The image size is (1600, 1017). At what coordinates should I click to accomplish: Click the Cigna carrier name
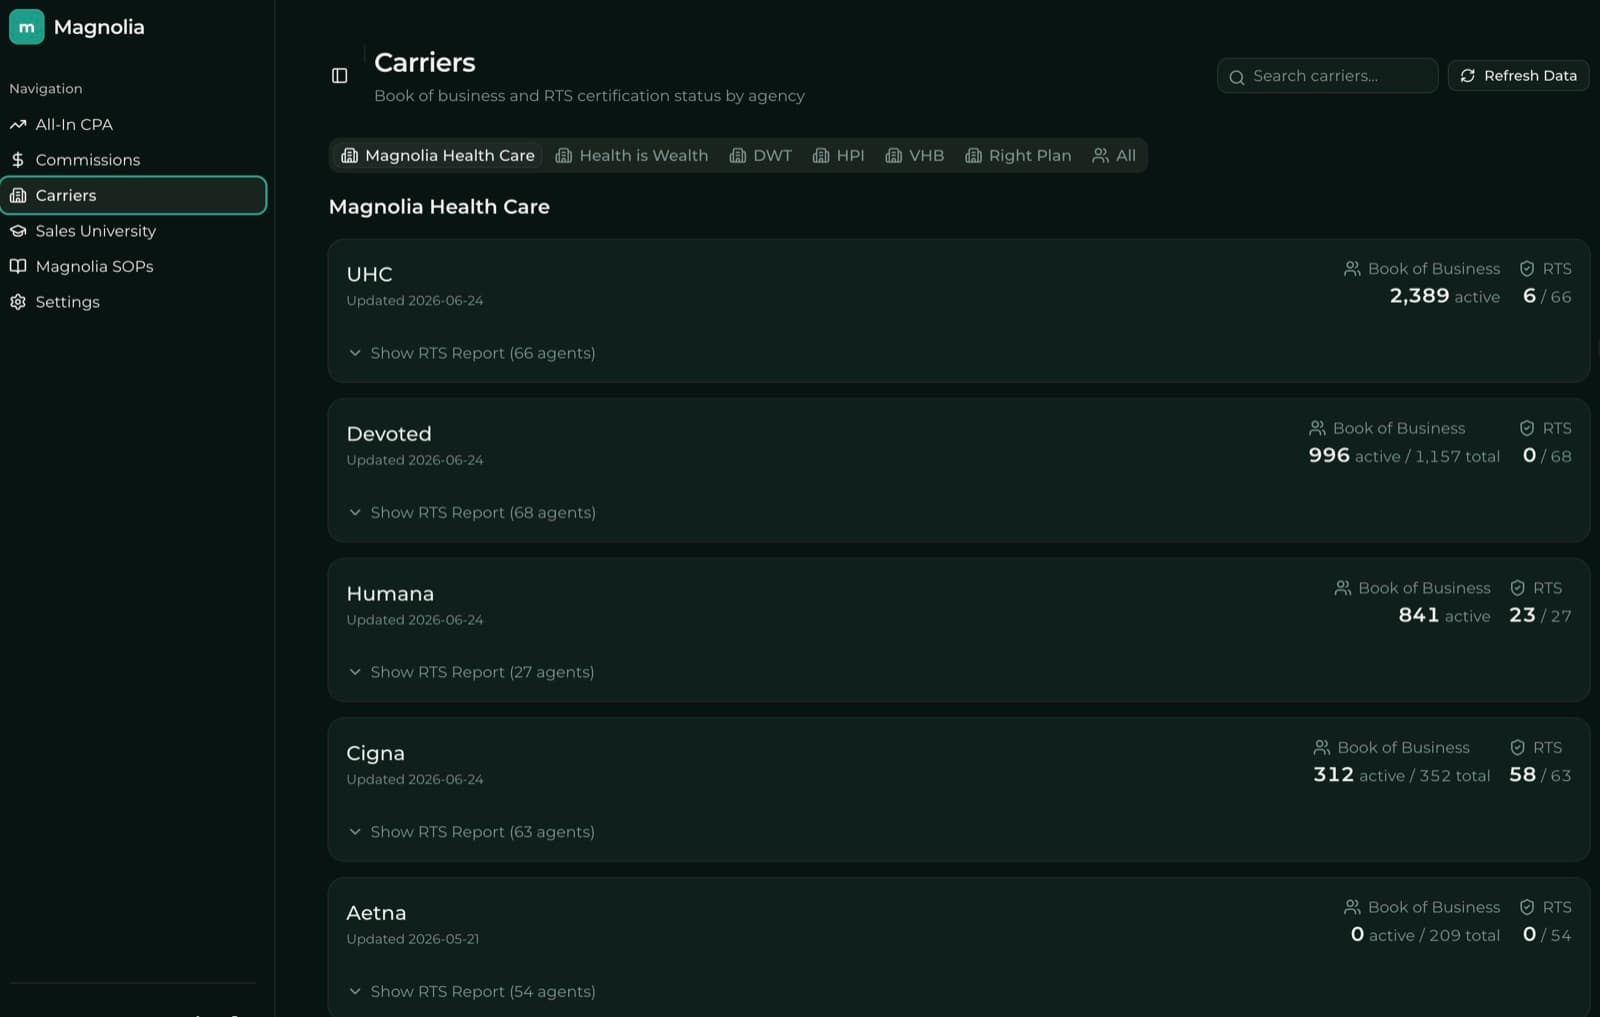pos(375,753)
